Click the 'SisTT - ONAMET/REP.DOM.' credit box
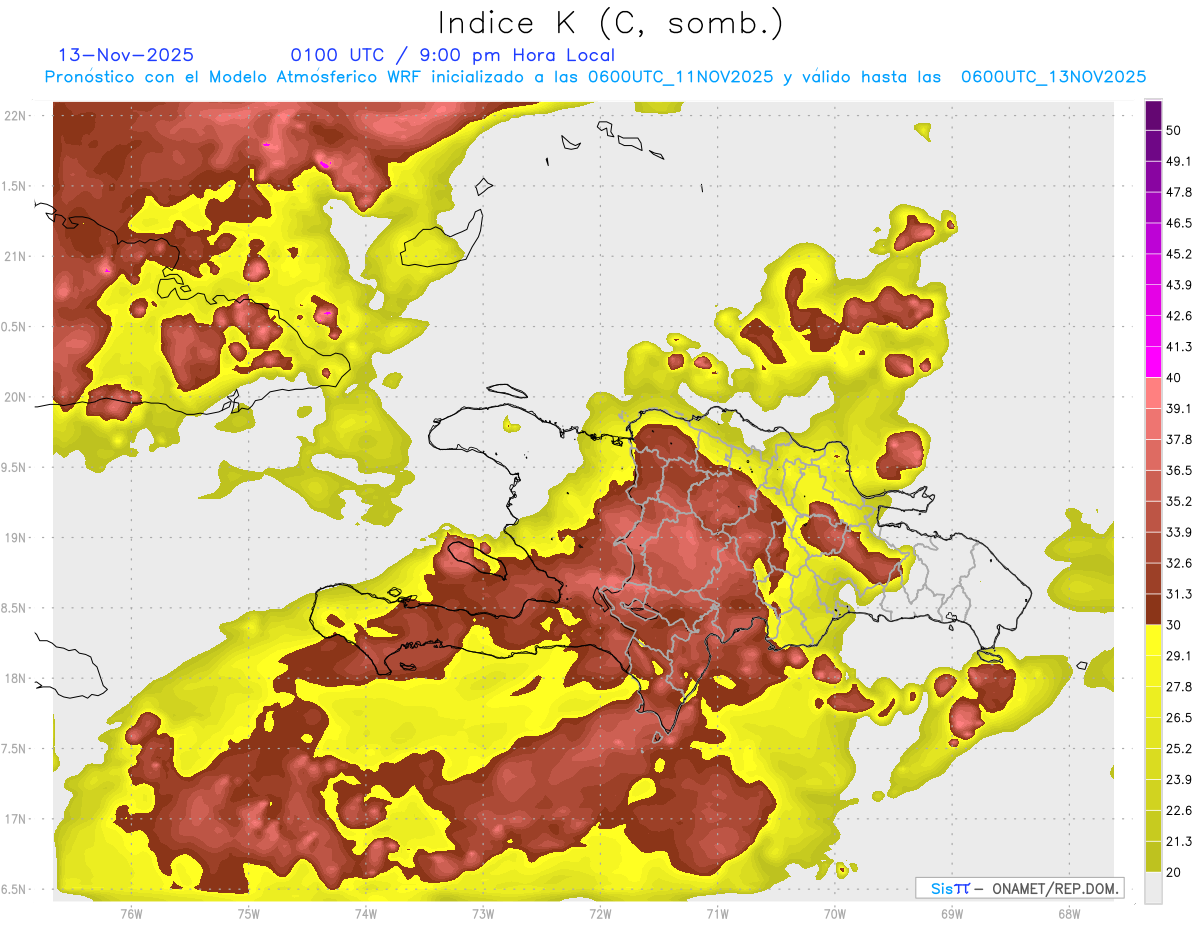 [1019, 888]
